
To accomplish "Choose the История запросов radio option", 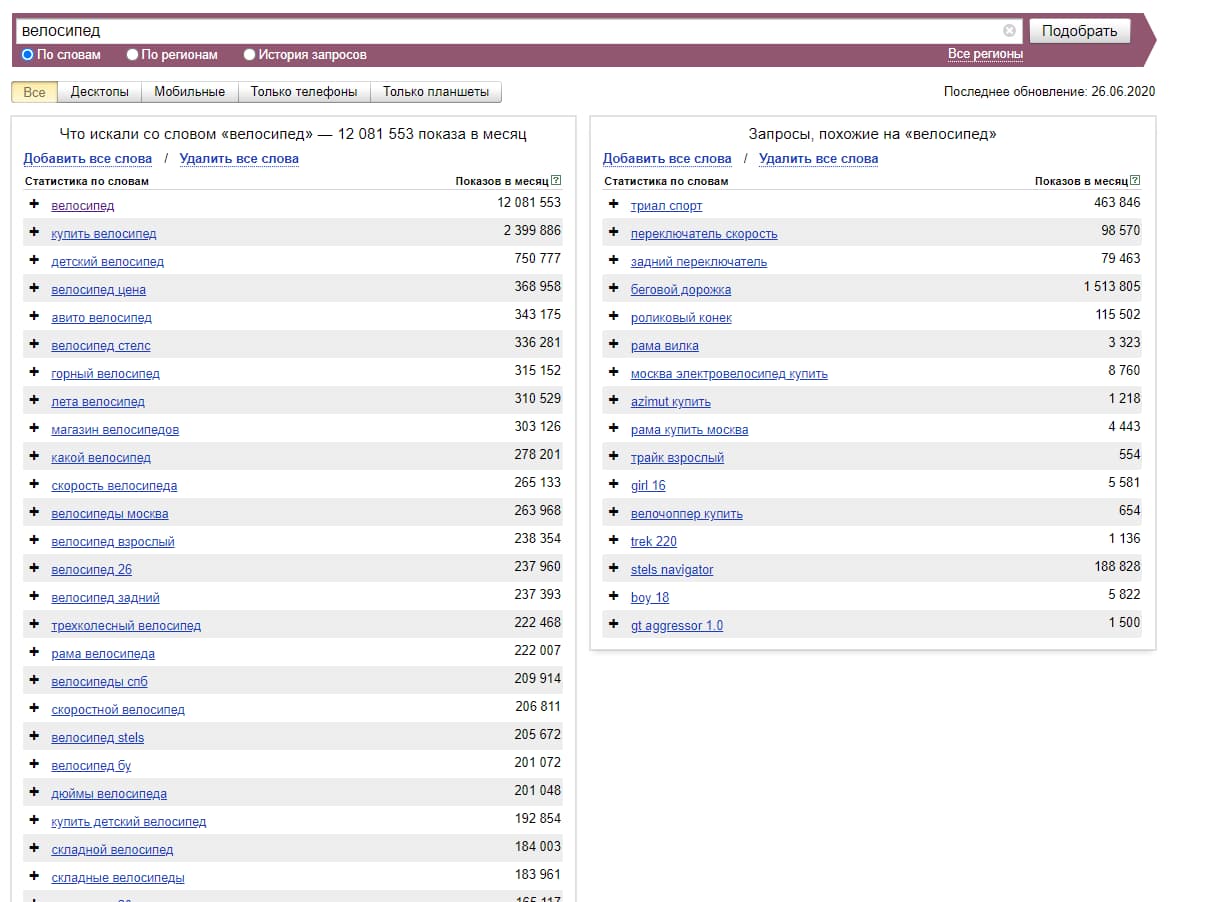I will (250, 55).
